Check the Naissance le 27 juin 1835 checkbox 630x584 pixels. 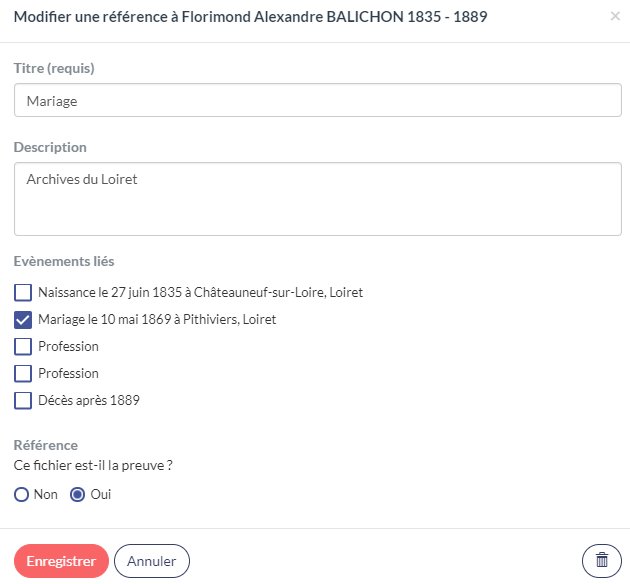coord(23,293)
